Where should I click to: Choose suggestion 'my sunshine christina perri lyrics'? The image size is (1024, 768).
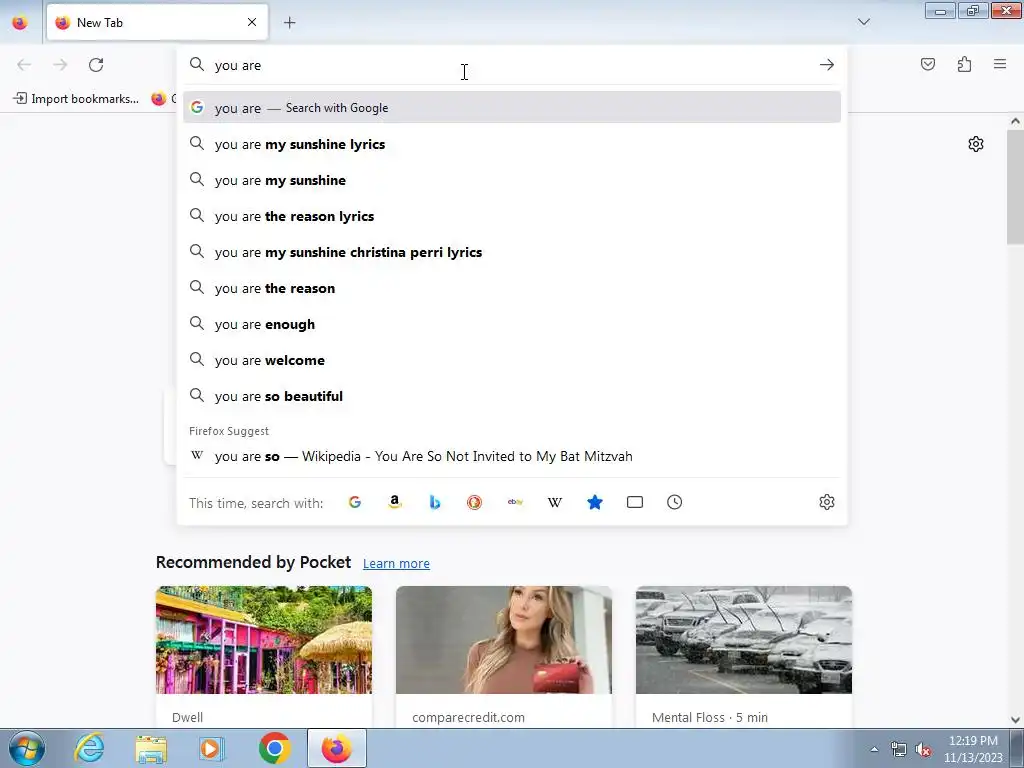(512, 252)
